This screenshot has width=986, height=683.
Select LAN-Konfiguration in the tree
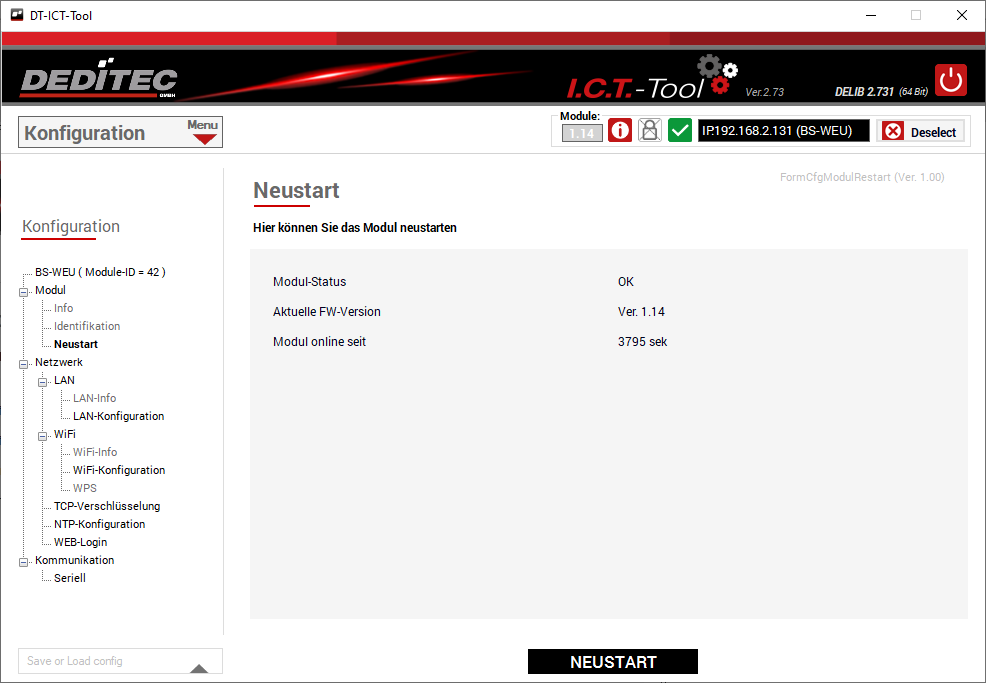click(118, 416)
